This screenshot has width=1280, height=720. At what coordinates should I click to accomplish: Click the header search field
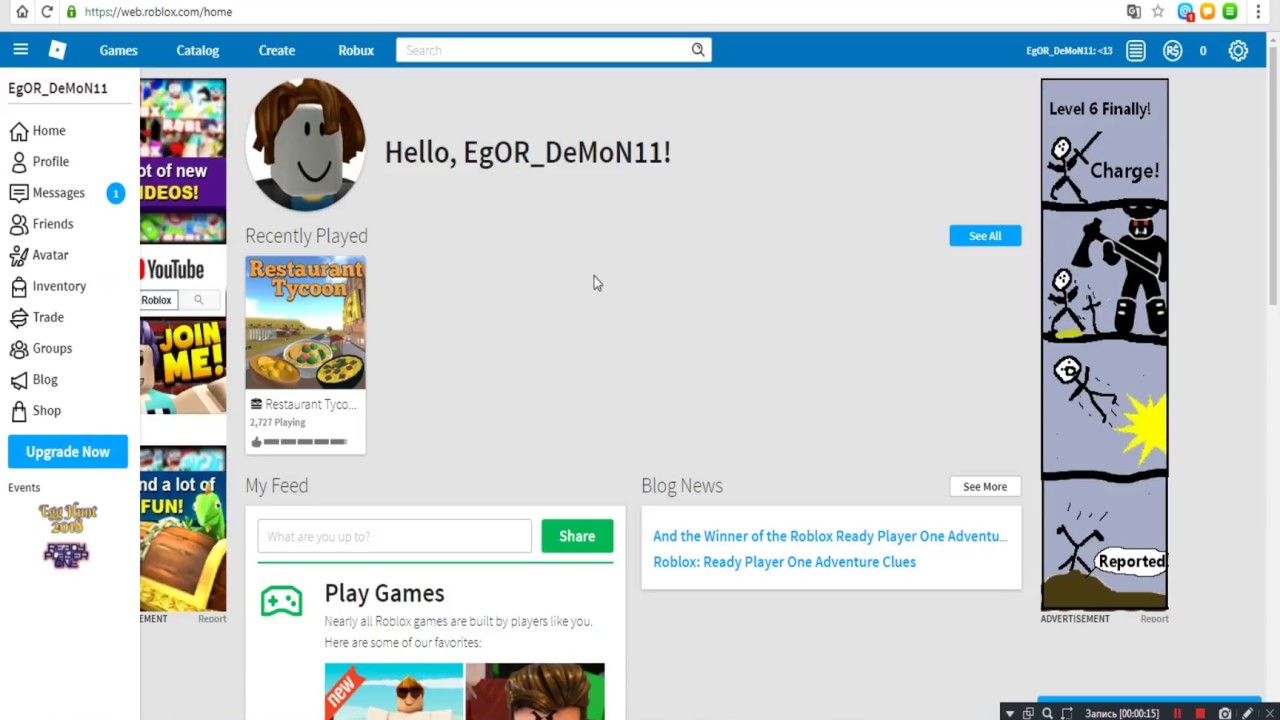(545, 50)
